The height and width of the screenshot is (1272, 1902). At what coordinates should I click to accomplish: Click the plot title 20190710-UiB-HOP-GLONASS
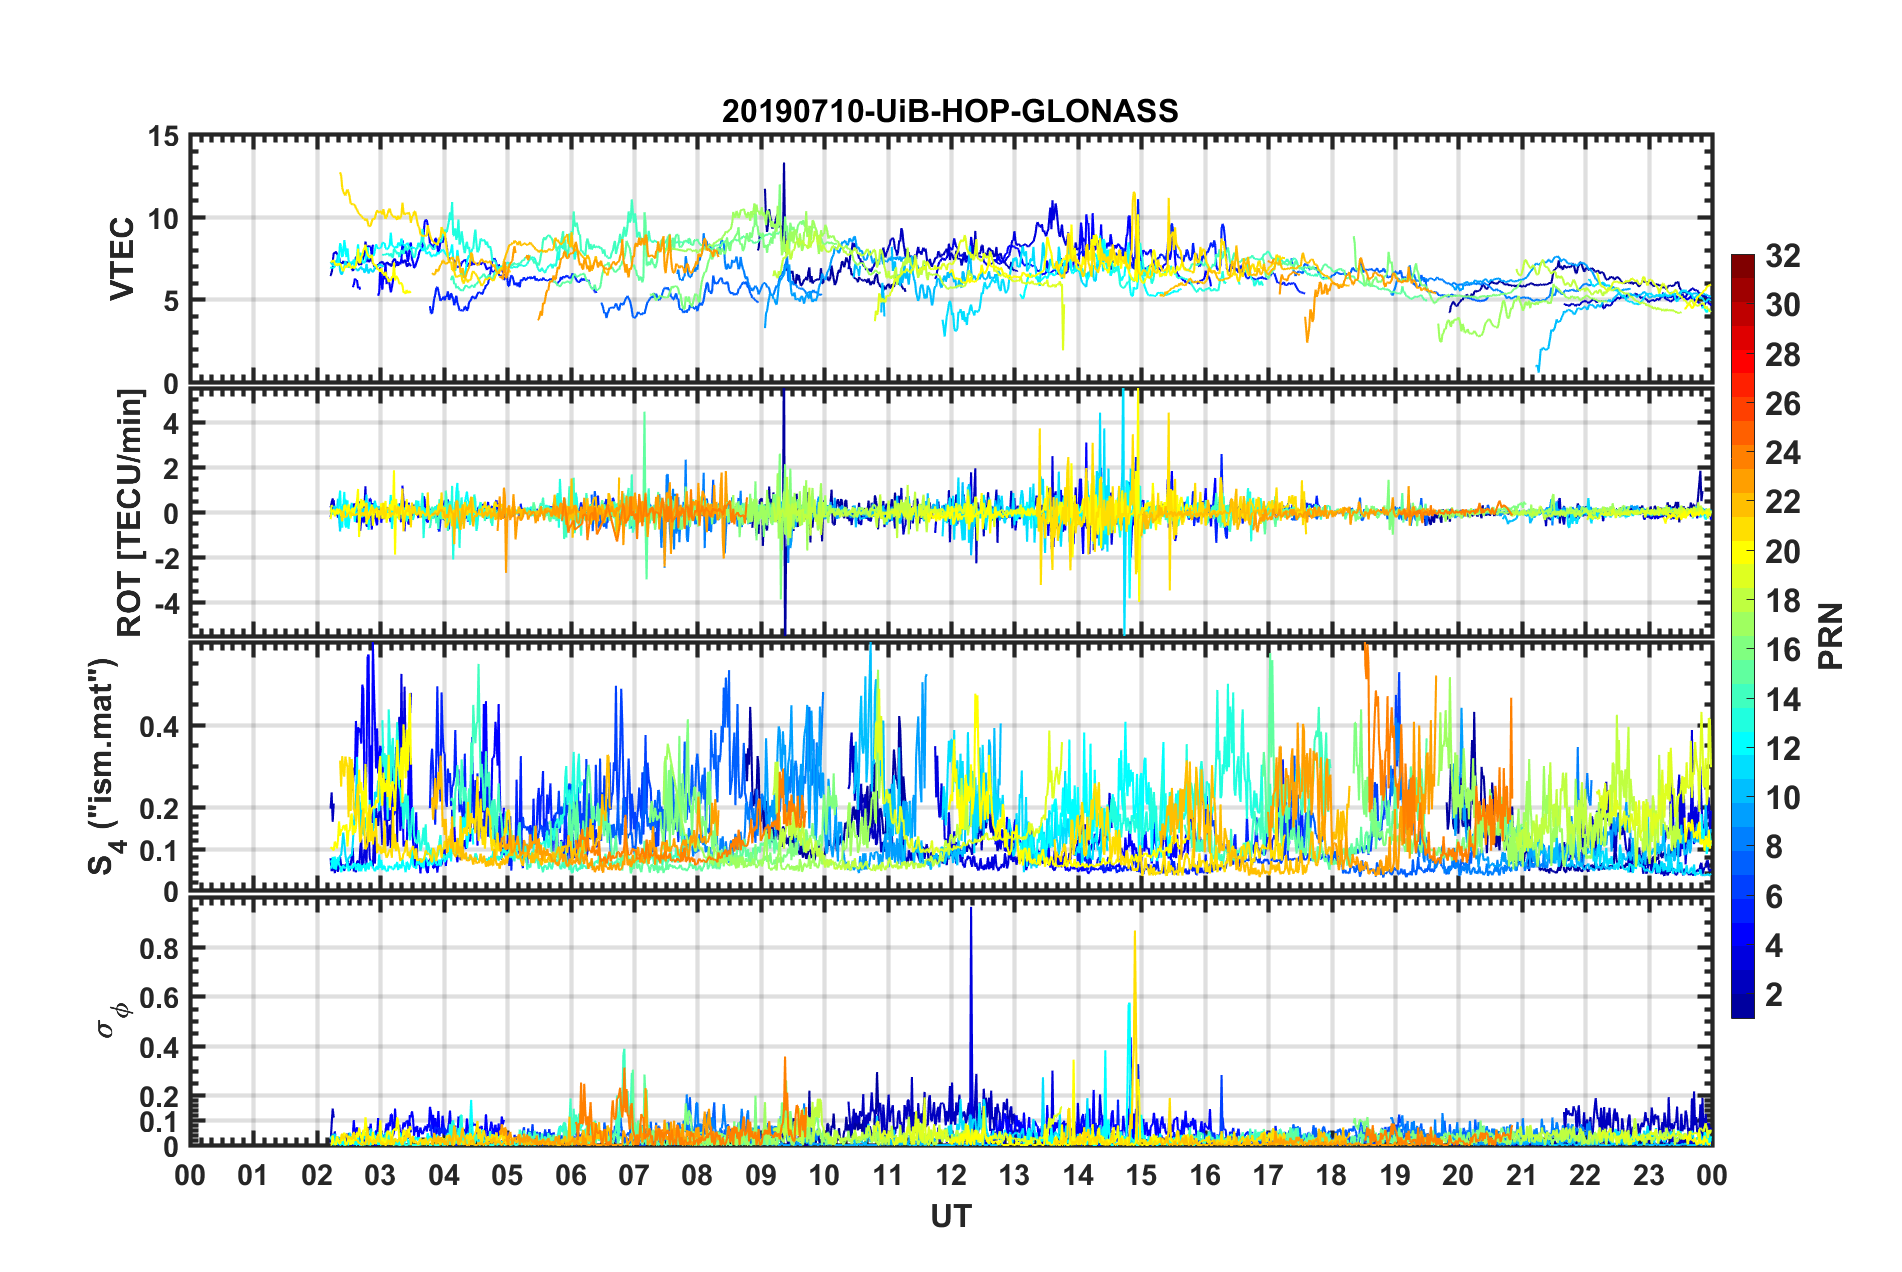coord(950,111)
